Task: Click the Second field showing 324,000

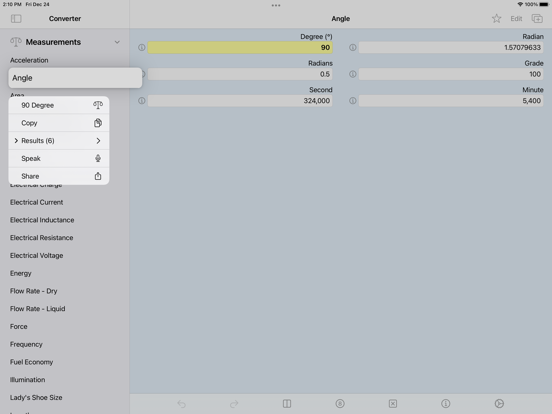Action: point(240,101)
